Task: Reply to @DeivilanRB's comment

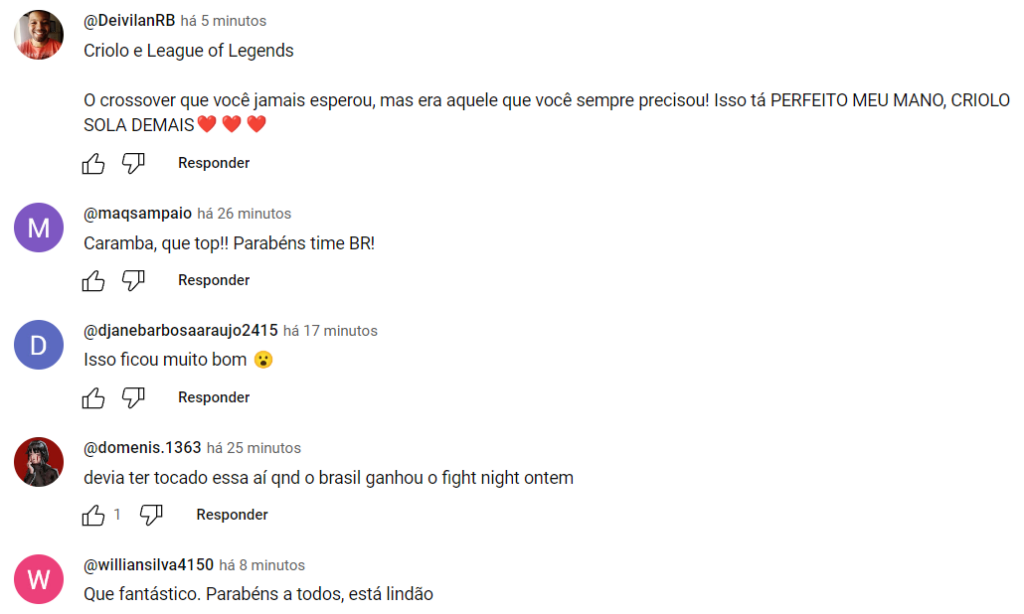Action: pos(214,163)
